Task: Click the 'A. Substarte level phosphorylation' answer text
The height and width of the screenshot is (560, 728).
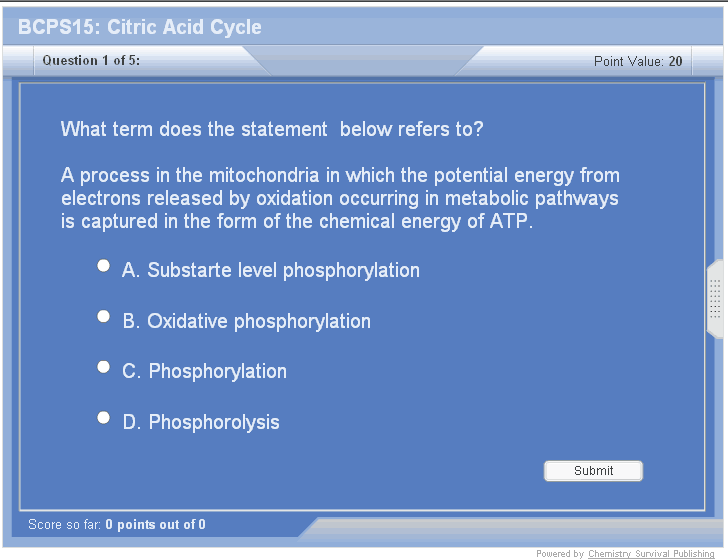Action: click(x=271, y=271)
